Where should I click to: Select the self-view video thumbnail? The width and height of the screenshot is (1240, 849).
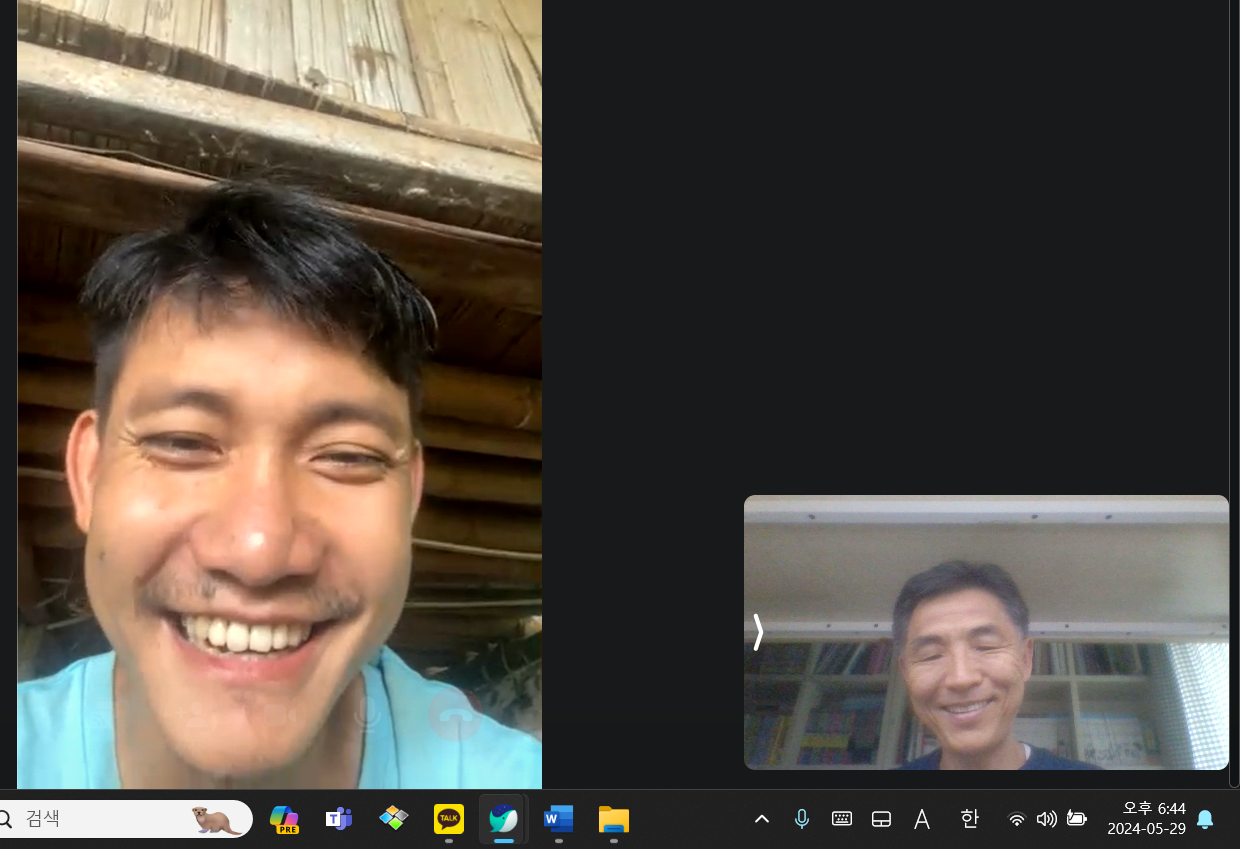click(x=986, y=632)
